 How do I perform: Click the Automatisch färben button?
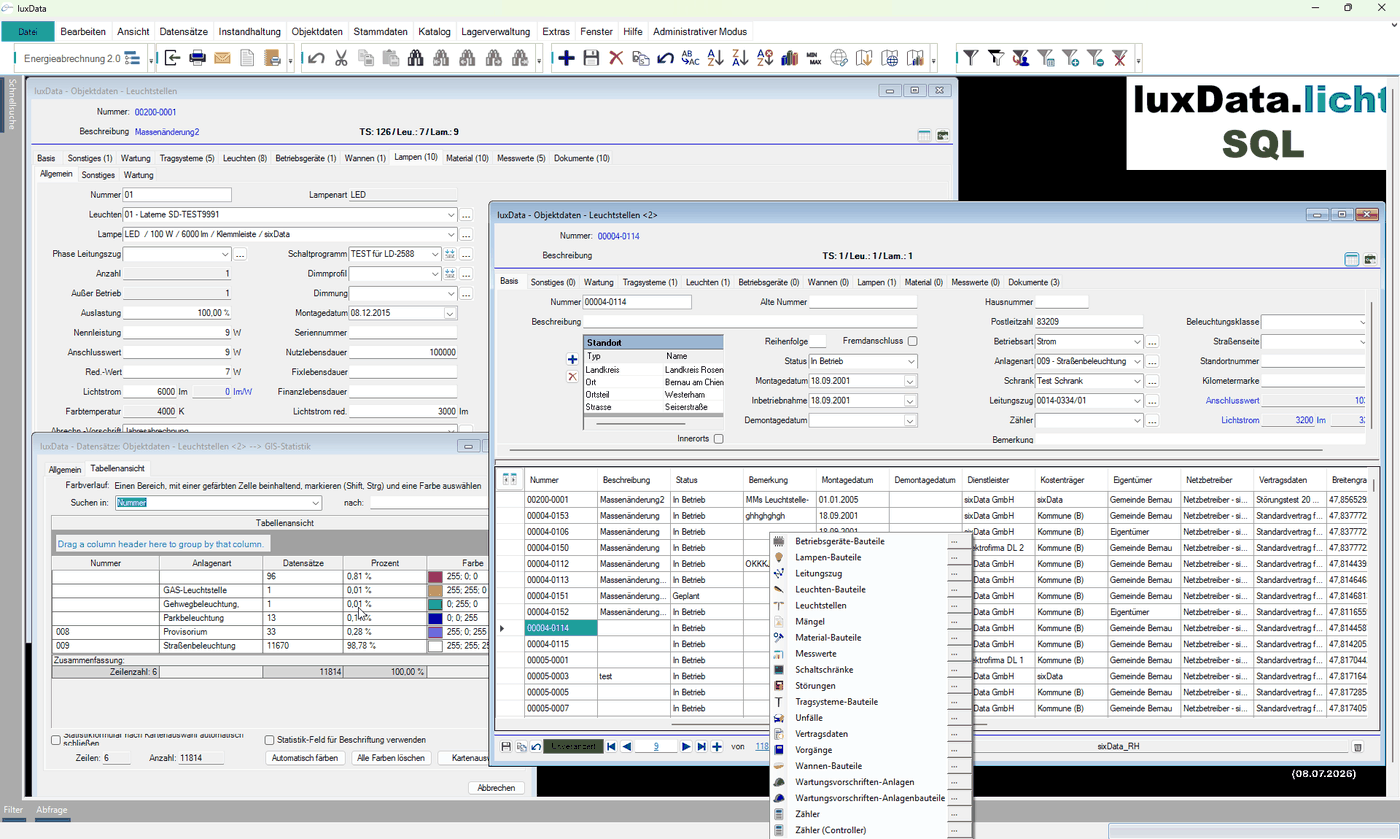click(x=305, y=758)
